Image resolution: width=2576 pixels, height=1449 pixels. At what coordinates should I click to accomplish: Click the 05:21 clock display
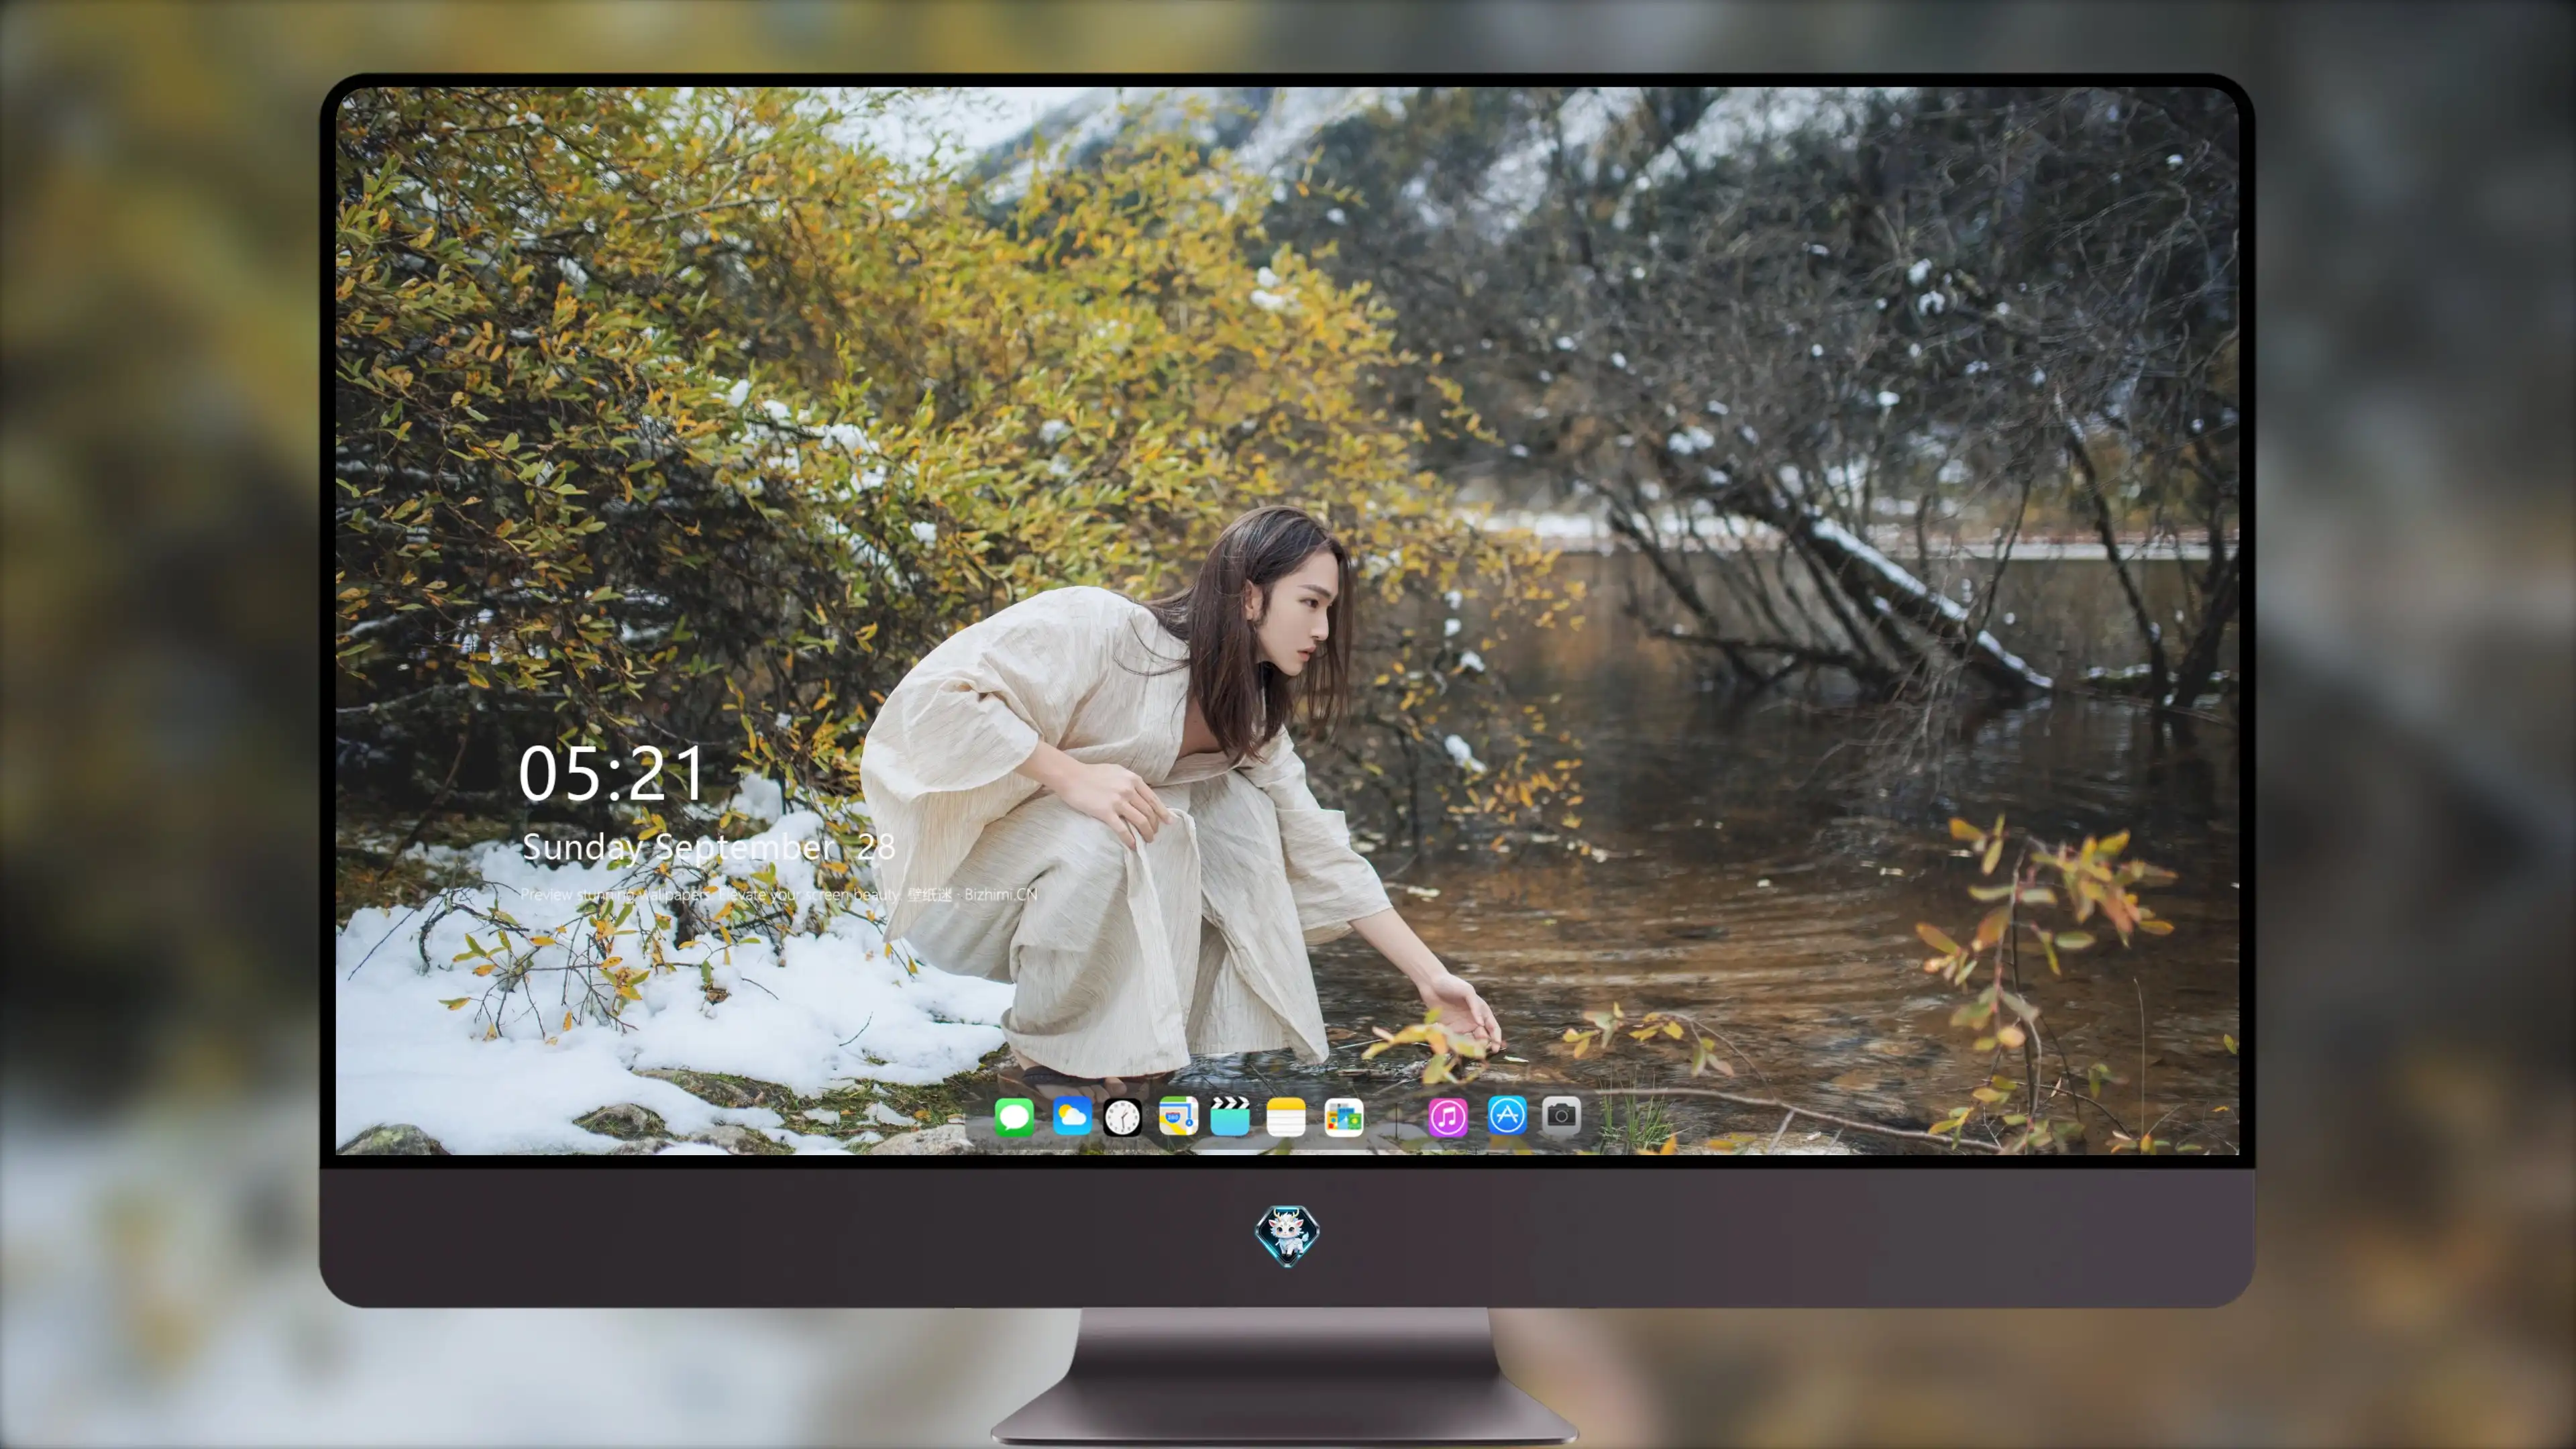pyautogui.click(x=612, y=774)
